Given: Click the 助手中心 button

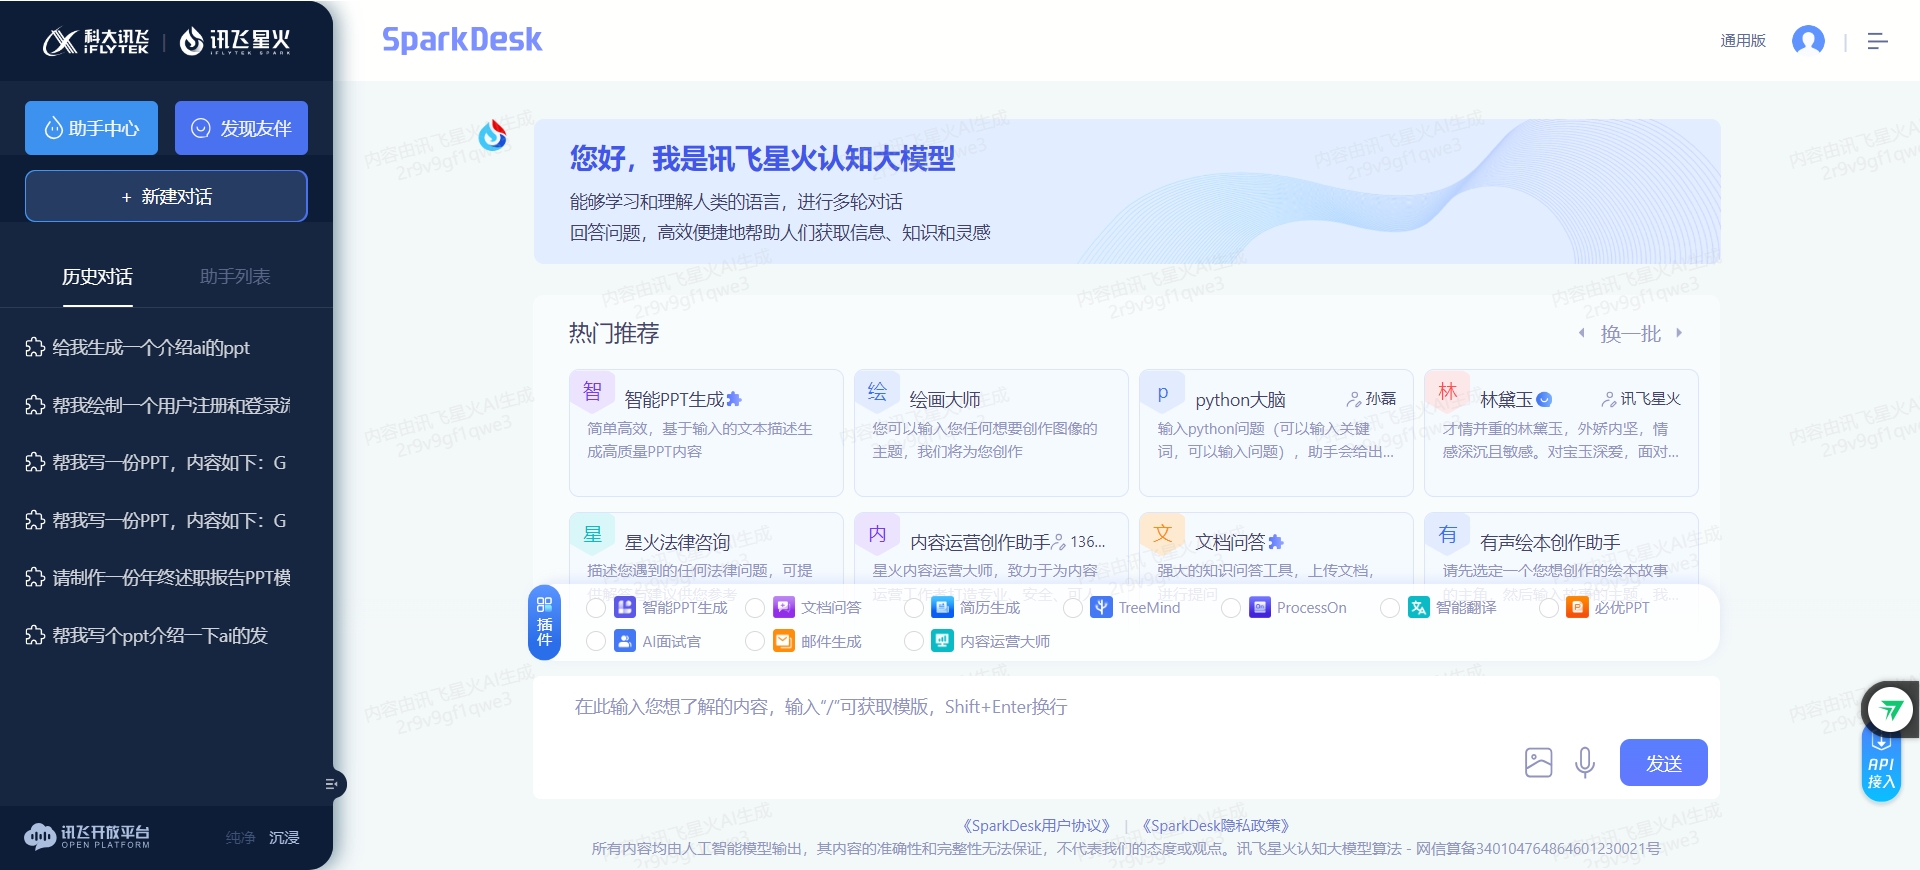Looking at the screenshot, I should pos(91,128).
